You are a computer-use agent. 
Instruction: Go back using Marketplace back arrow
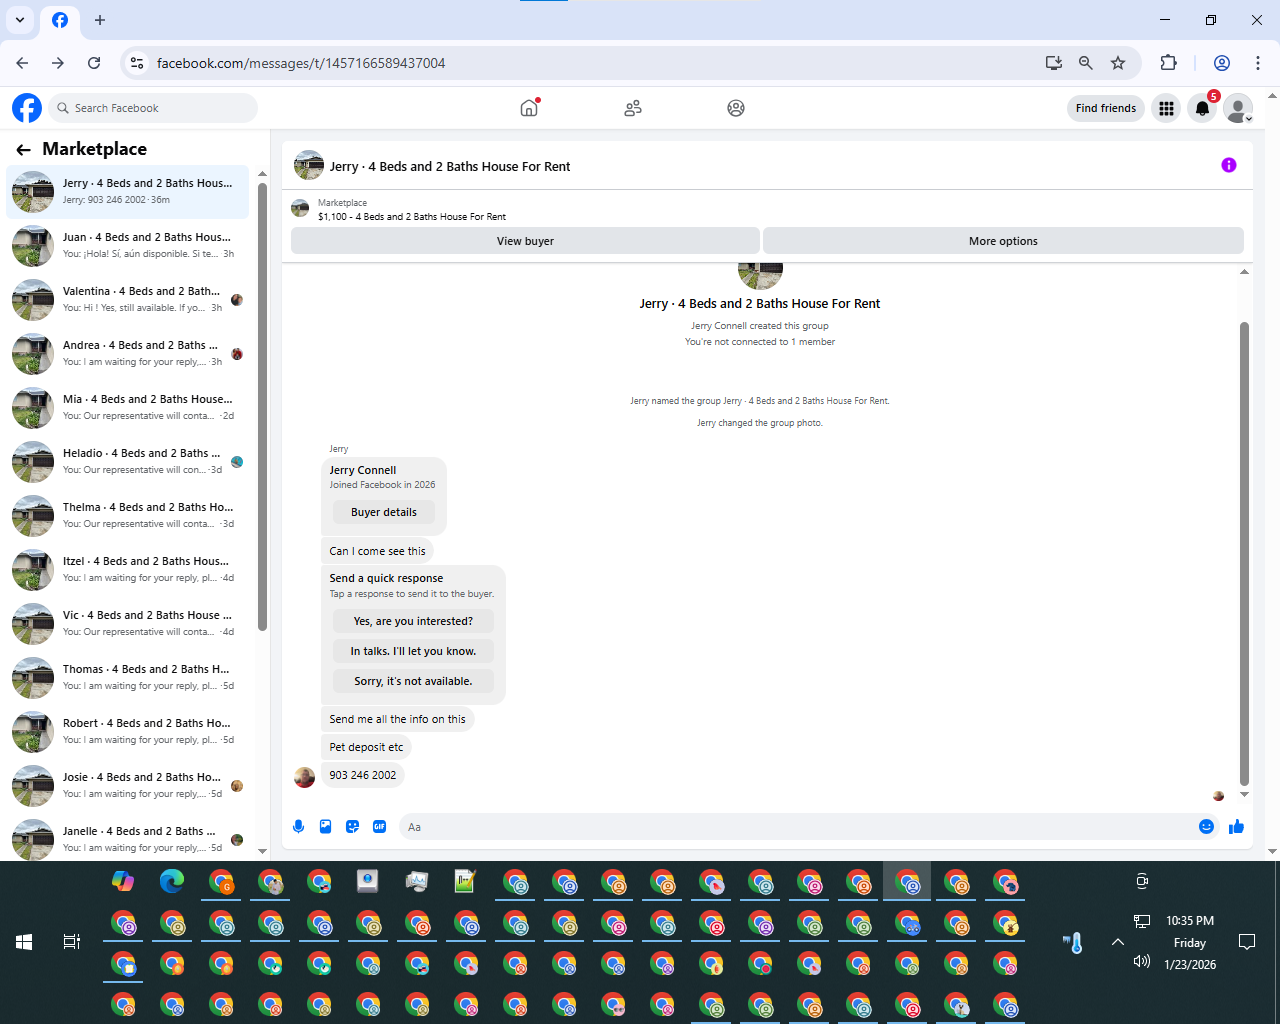pos(23,150)
